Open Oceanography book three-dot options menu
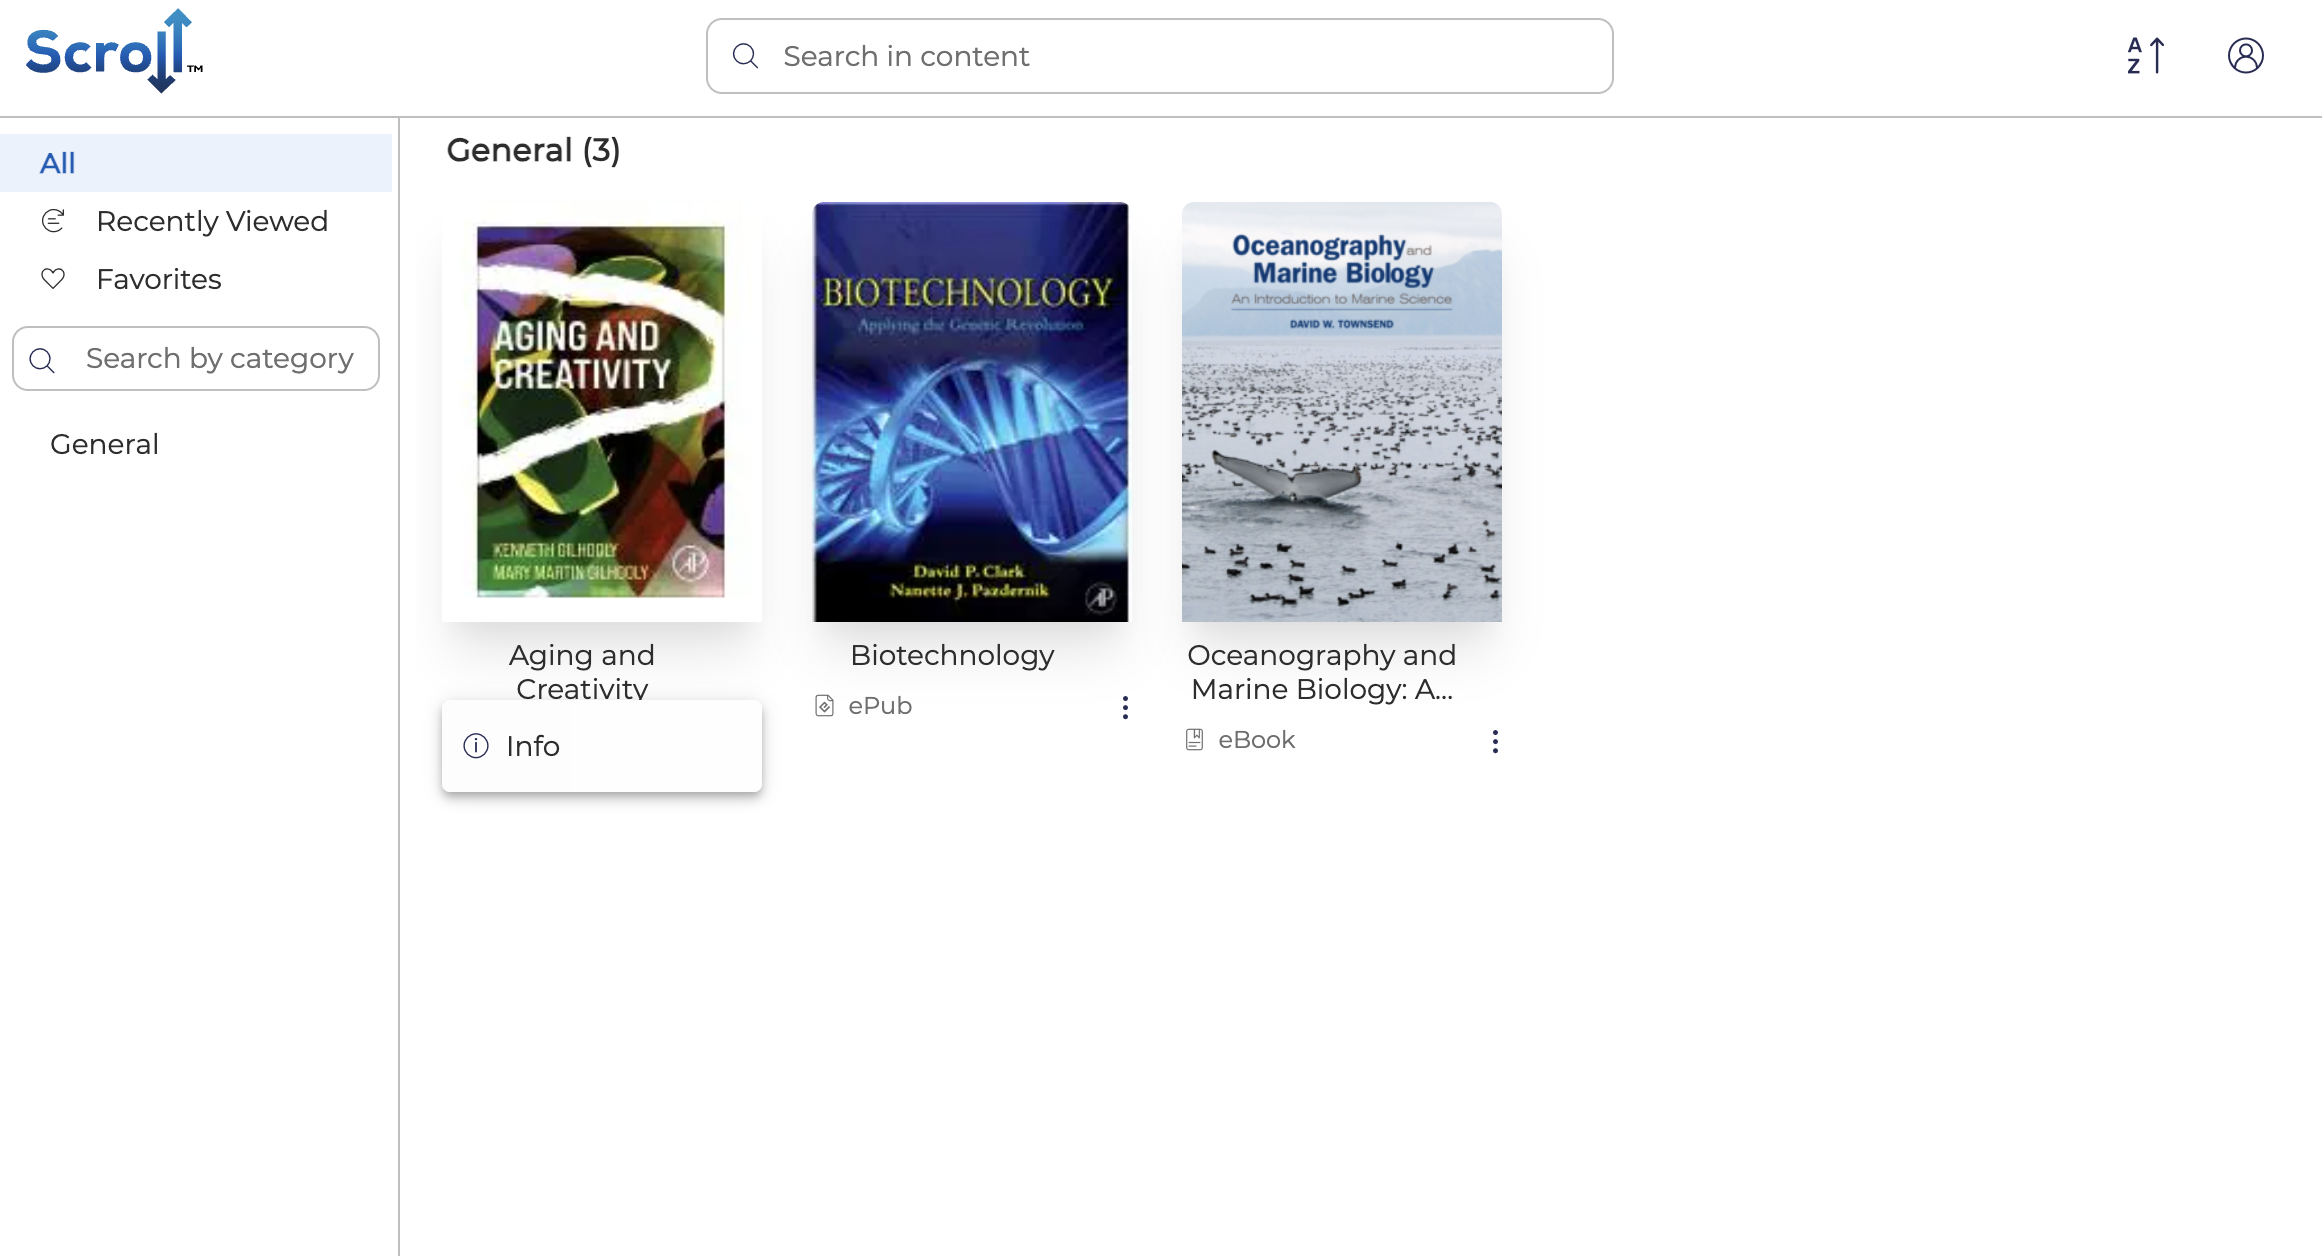The width and height of the screenshot is (2322, 1256). point(1495,741)
